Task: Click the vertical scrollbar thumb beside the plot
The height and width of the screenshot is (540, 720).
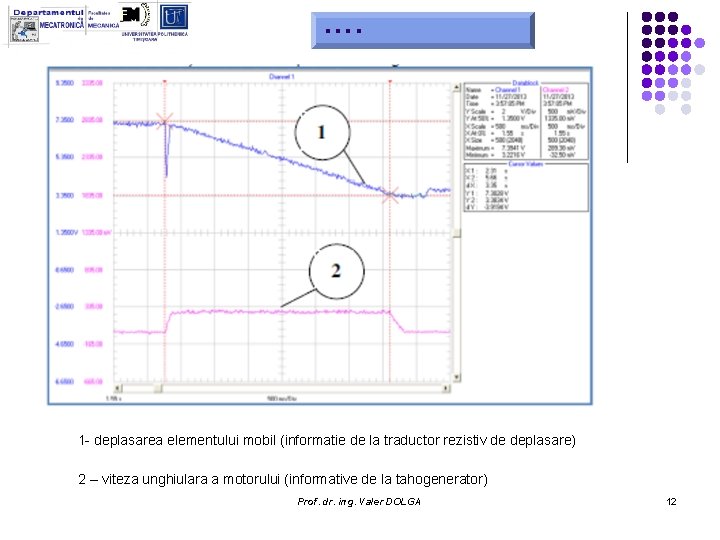Action: click(x=457, y=233)
